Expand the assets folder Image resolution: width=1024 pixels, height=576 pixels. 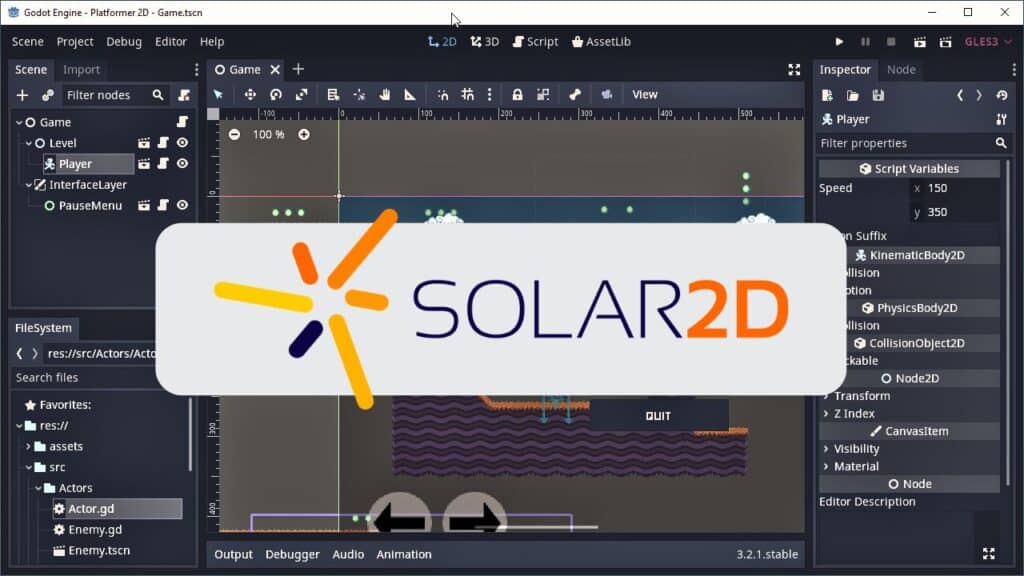28,447
